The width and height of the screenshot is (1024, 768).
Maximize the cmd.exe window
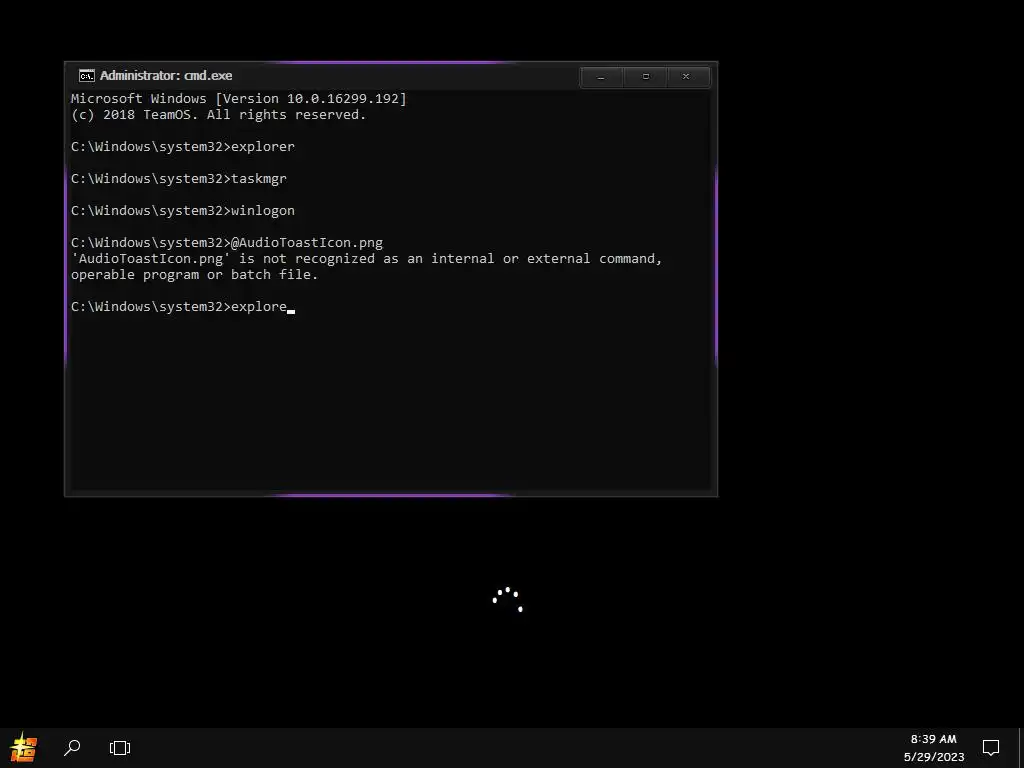tap(645, 77)
